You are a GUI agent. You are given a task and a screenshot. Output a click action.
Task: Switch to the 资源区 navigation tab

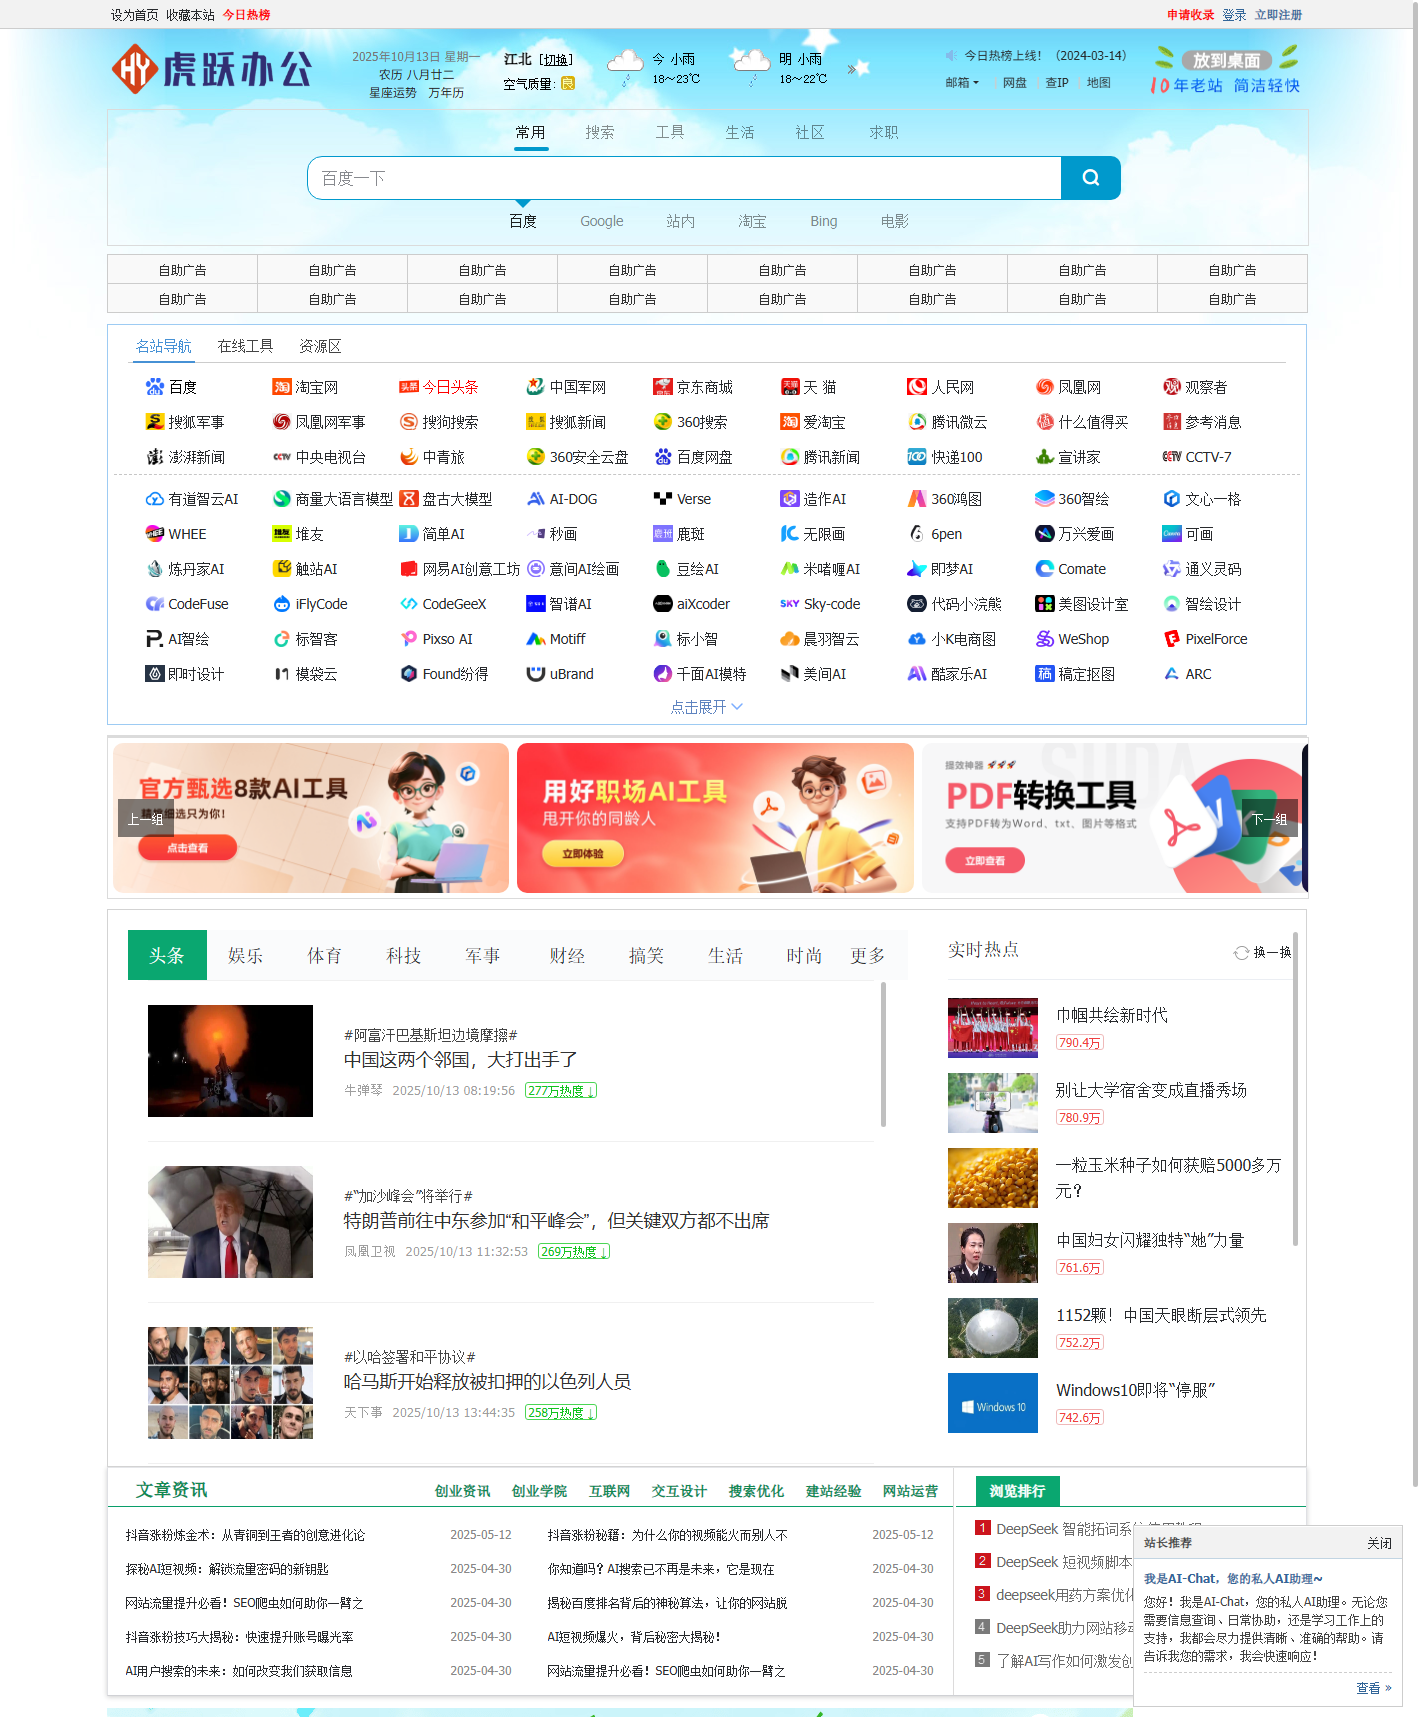click(320, 346)
